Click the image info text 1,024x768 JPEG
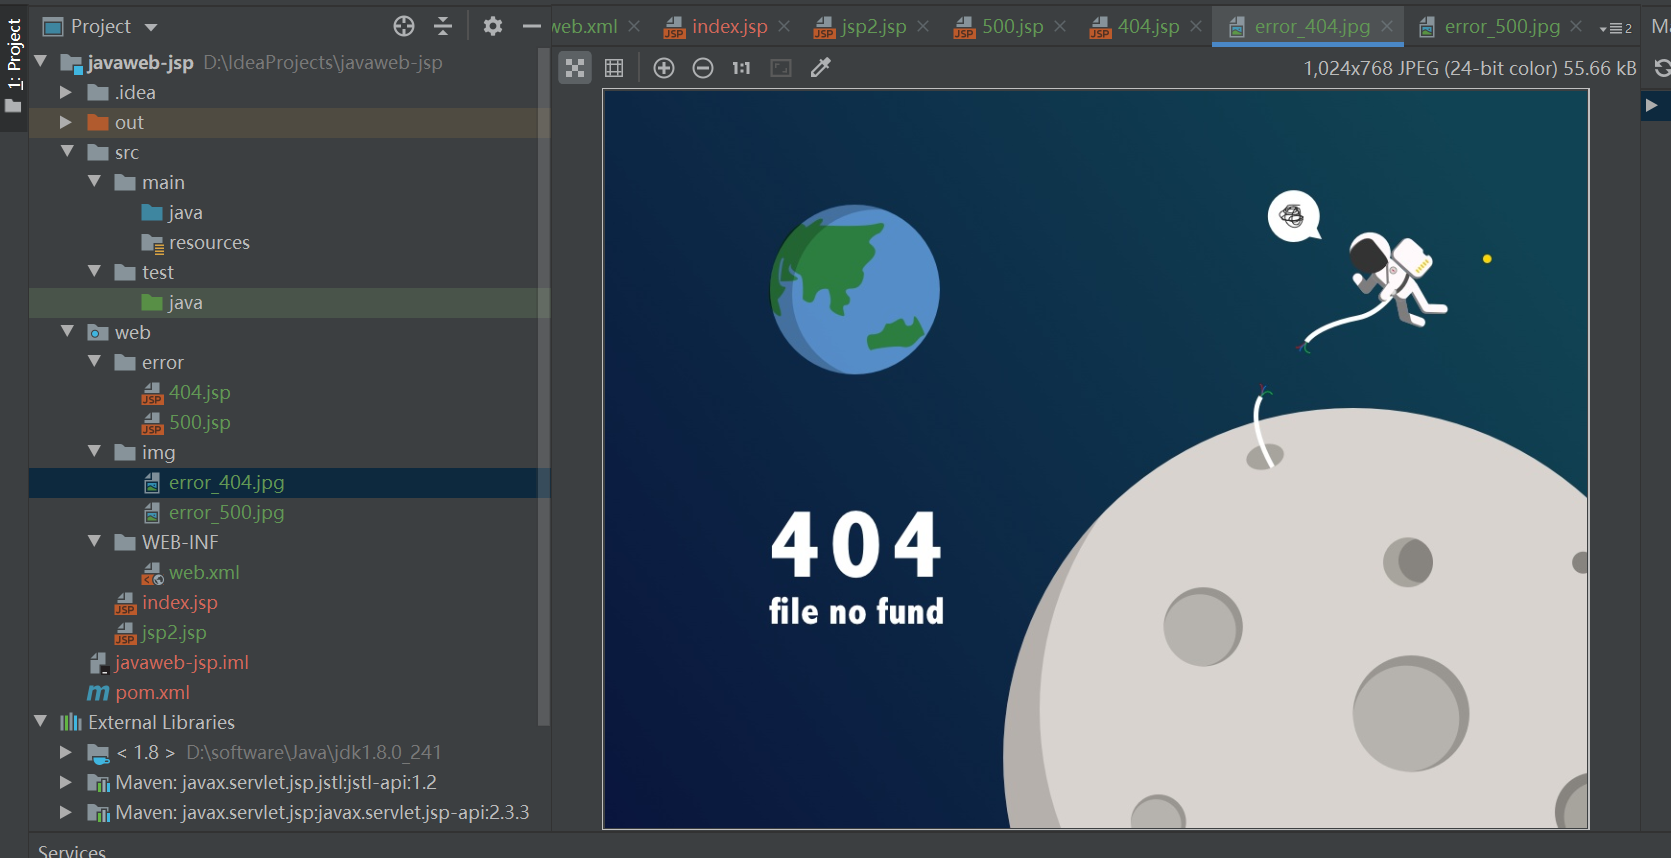The width and height of the screenshot is (1671, 858). [x=1470, y=68]
